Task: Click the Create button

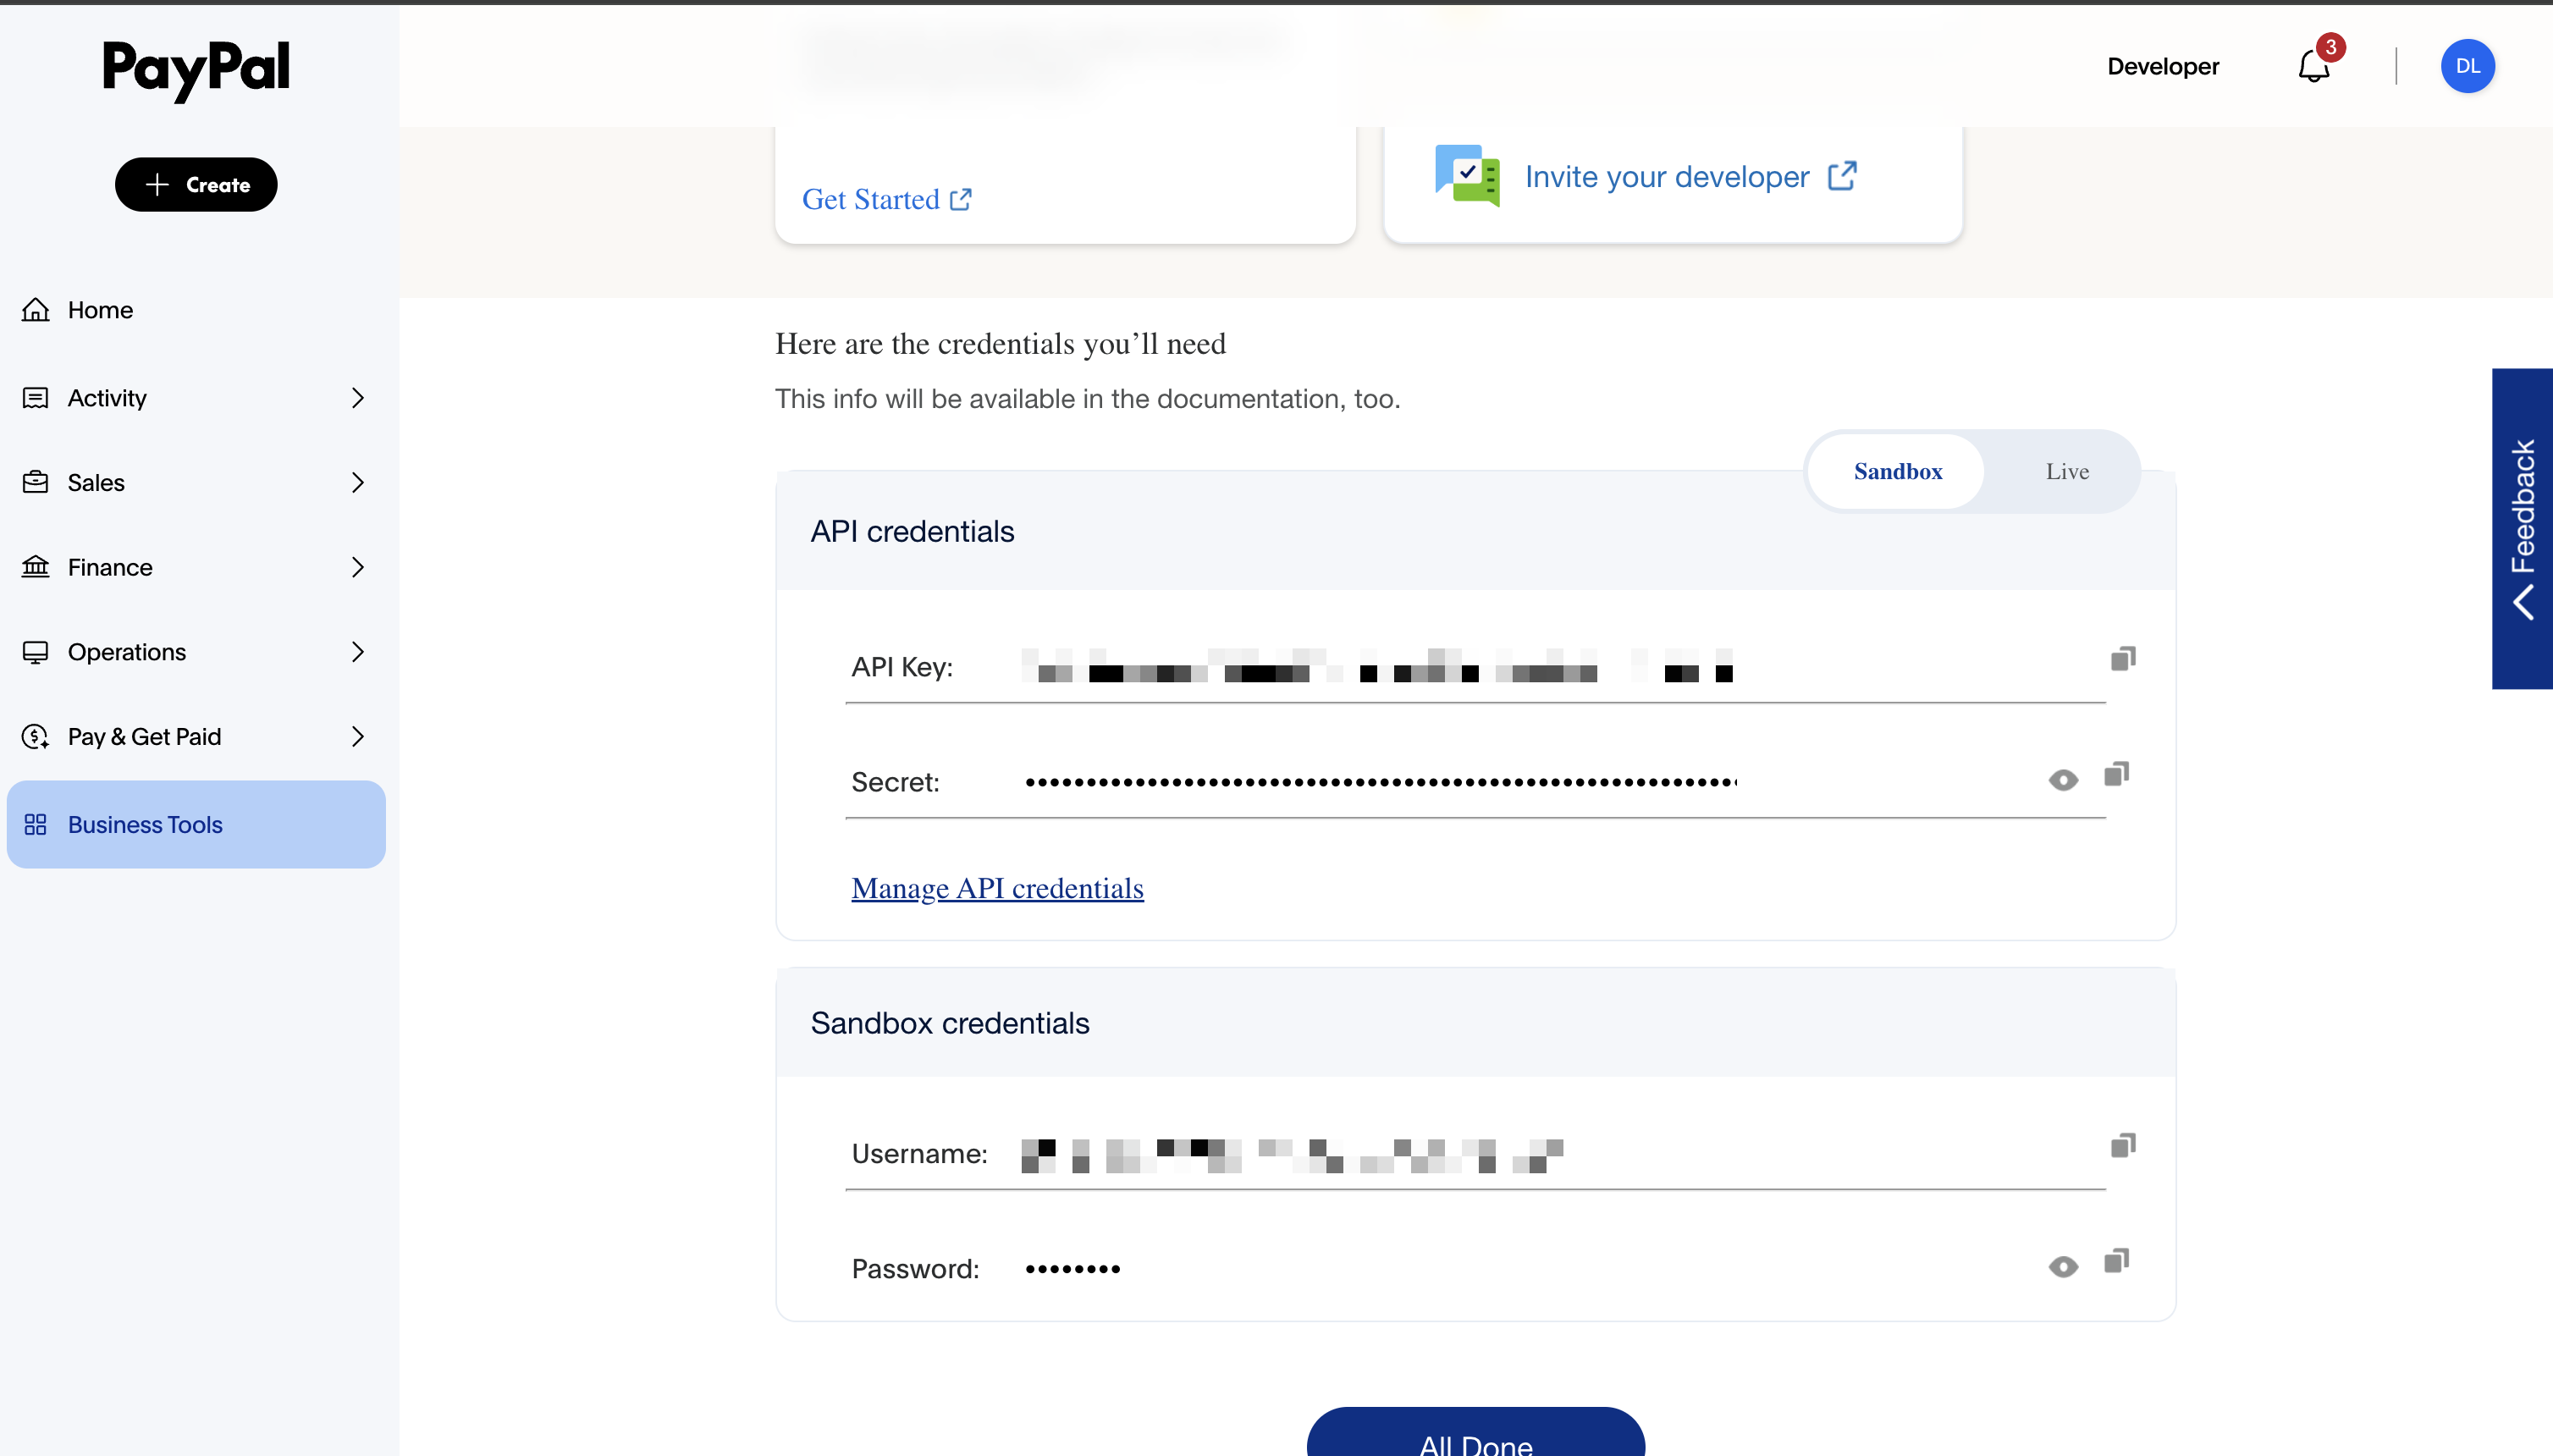Action: 196,184
